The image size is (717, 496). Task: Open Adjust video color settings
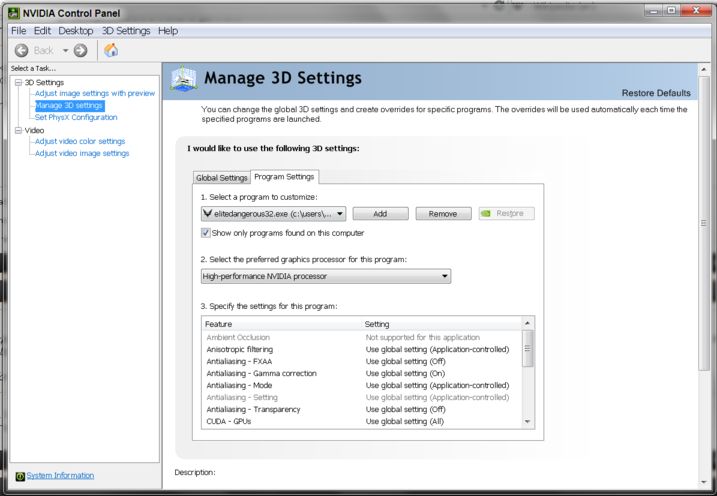point(80,141)
